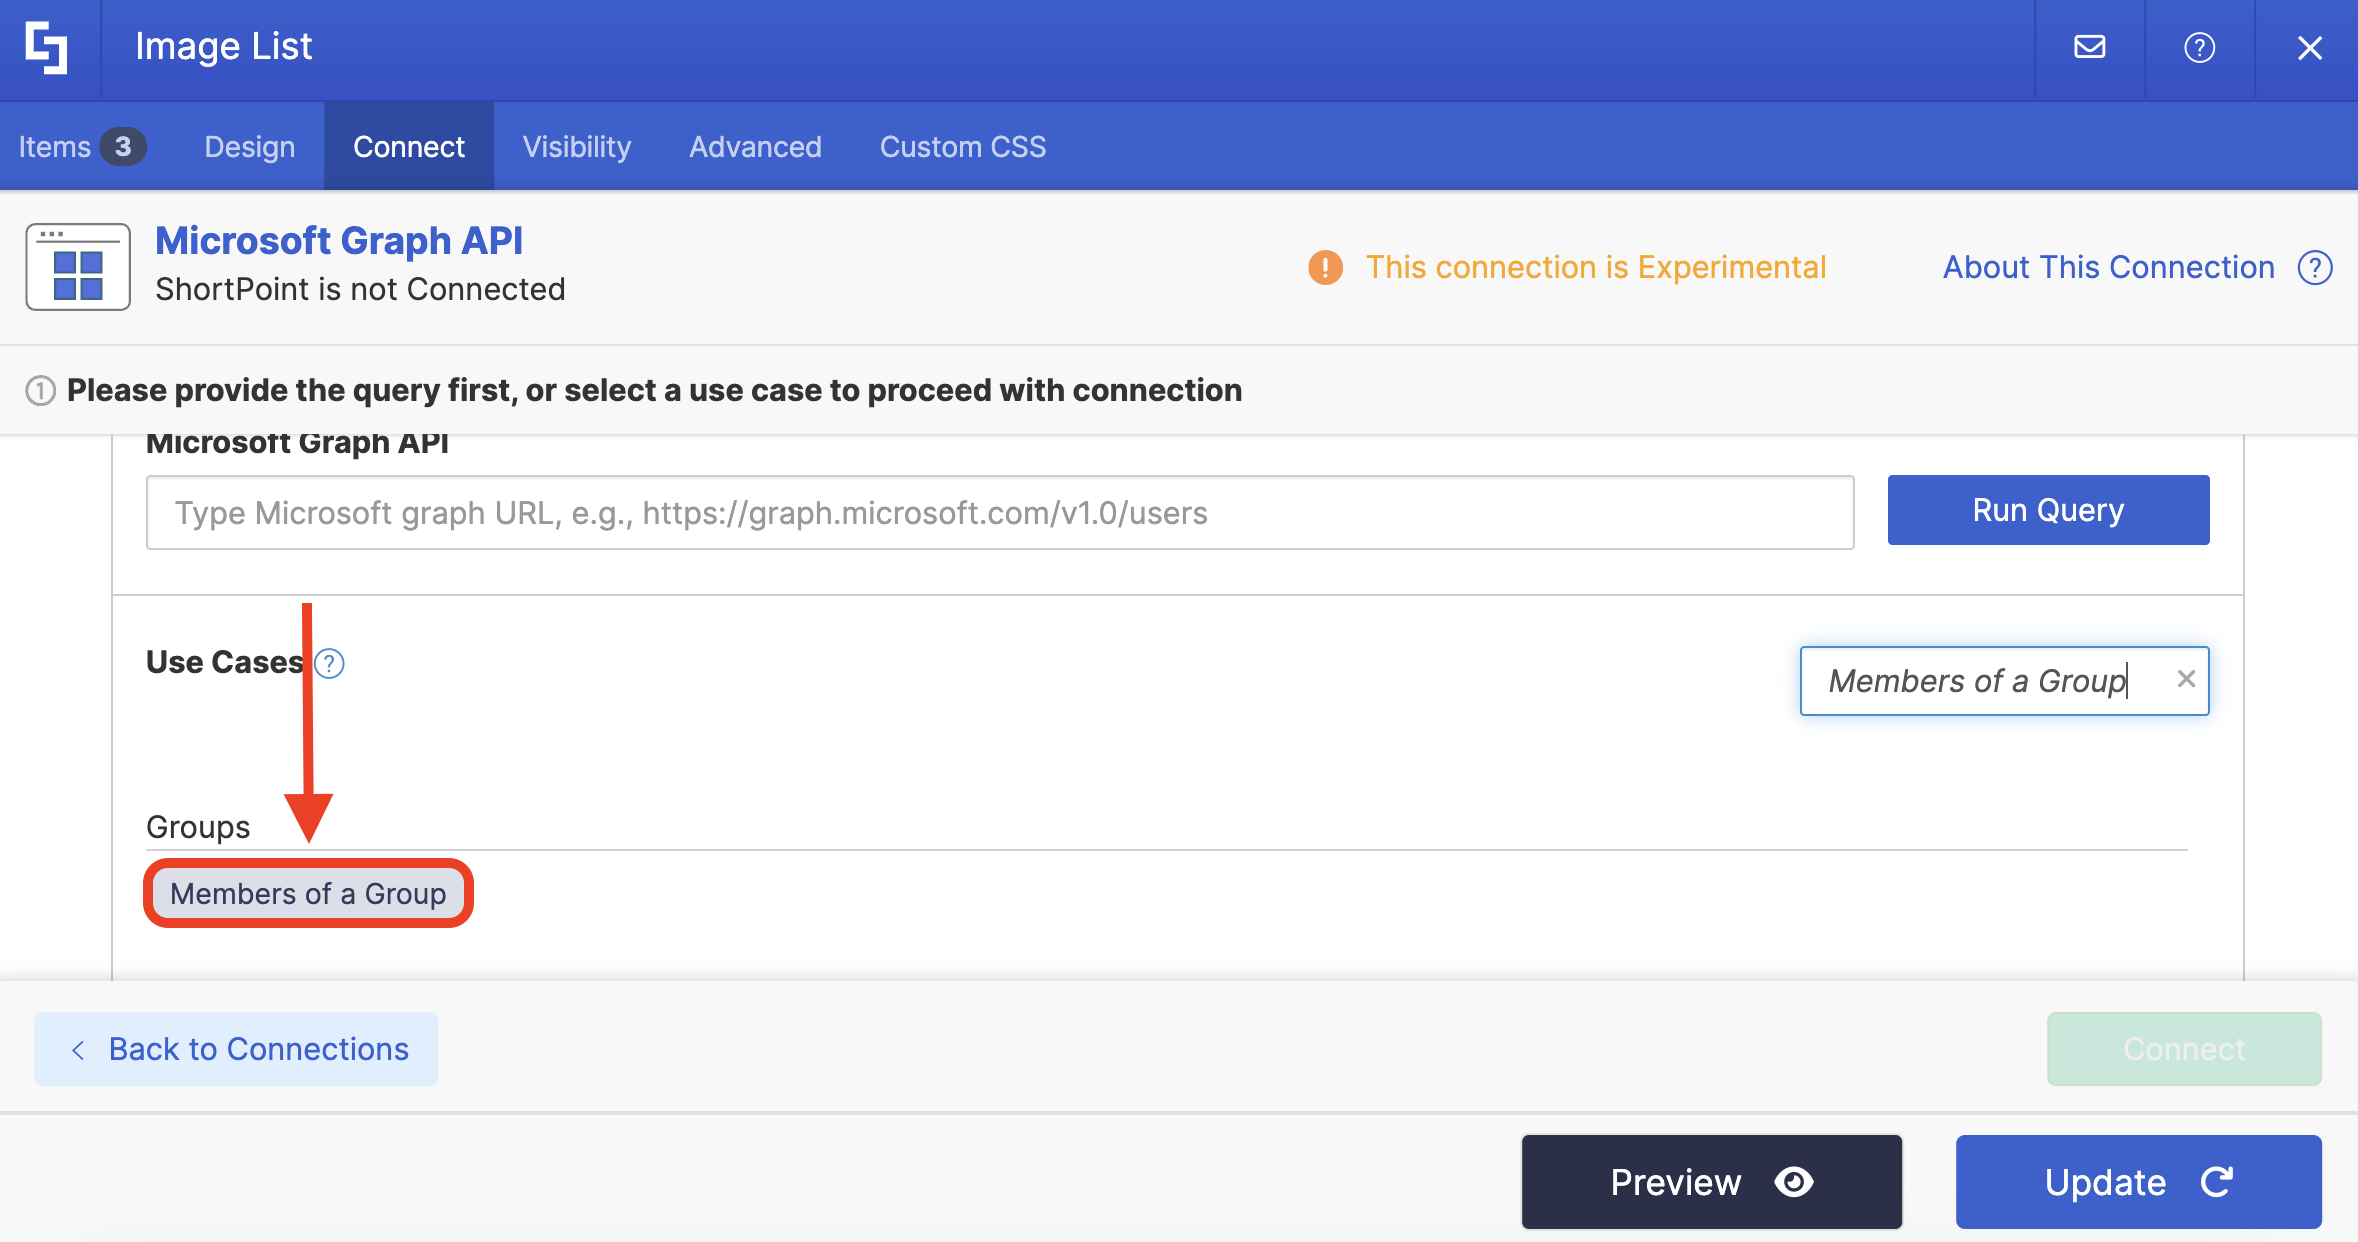Click the Preview button with eye icon
This screenshot has height=1242, width=2358.
coord(1711,1181)
